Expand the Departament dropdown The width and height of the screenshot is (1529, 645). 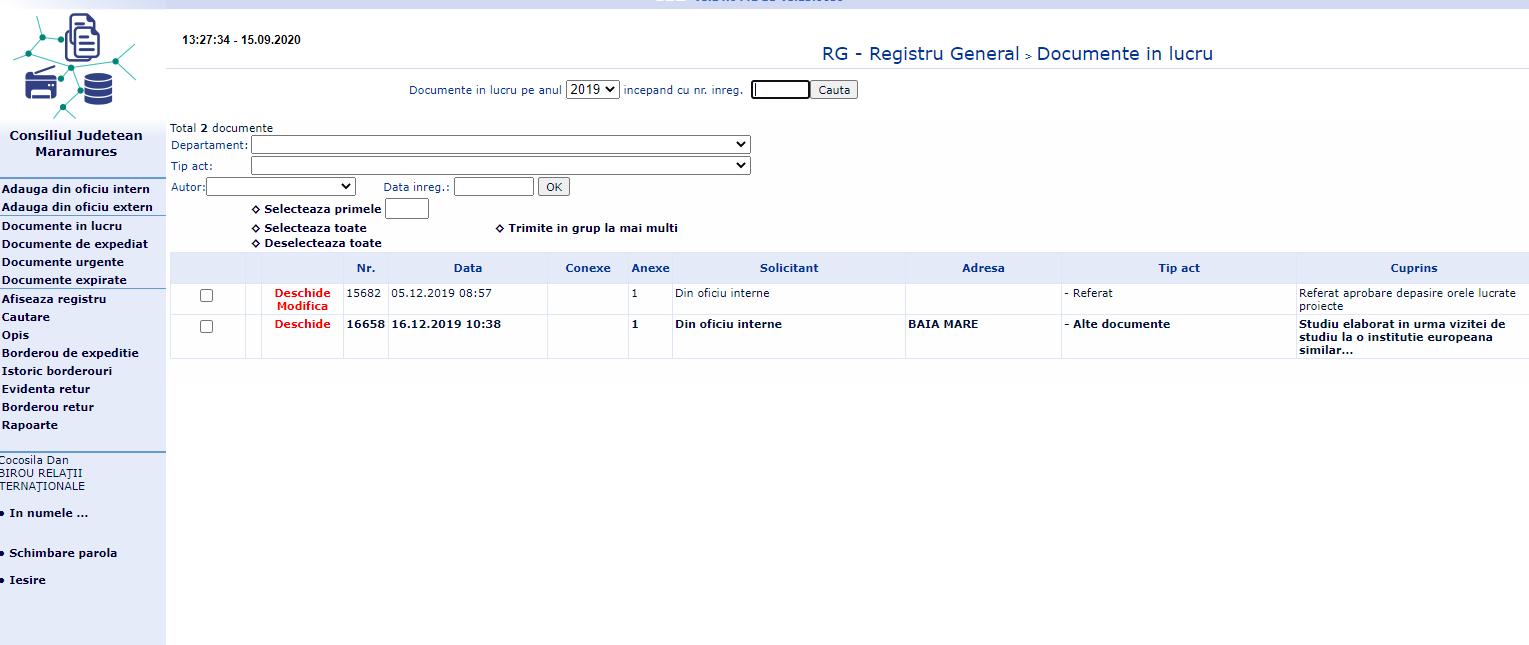tap(500, 145)
